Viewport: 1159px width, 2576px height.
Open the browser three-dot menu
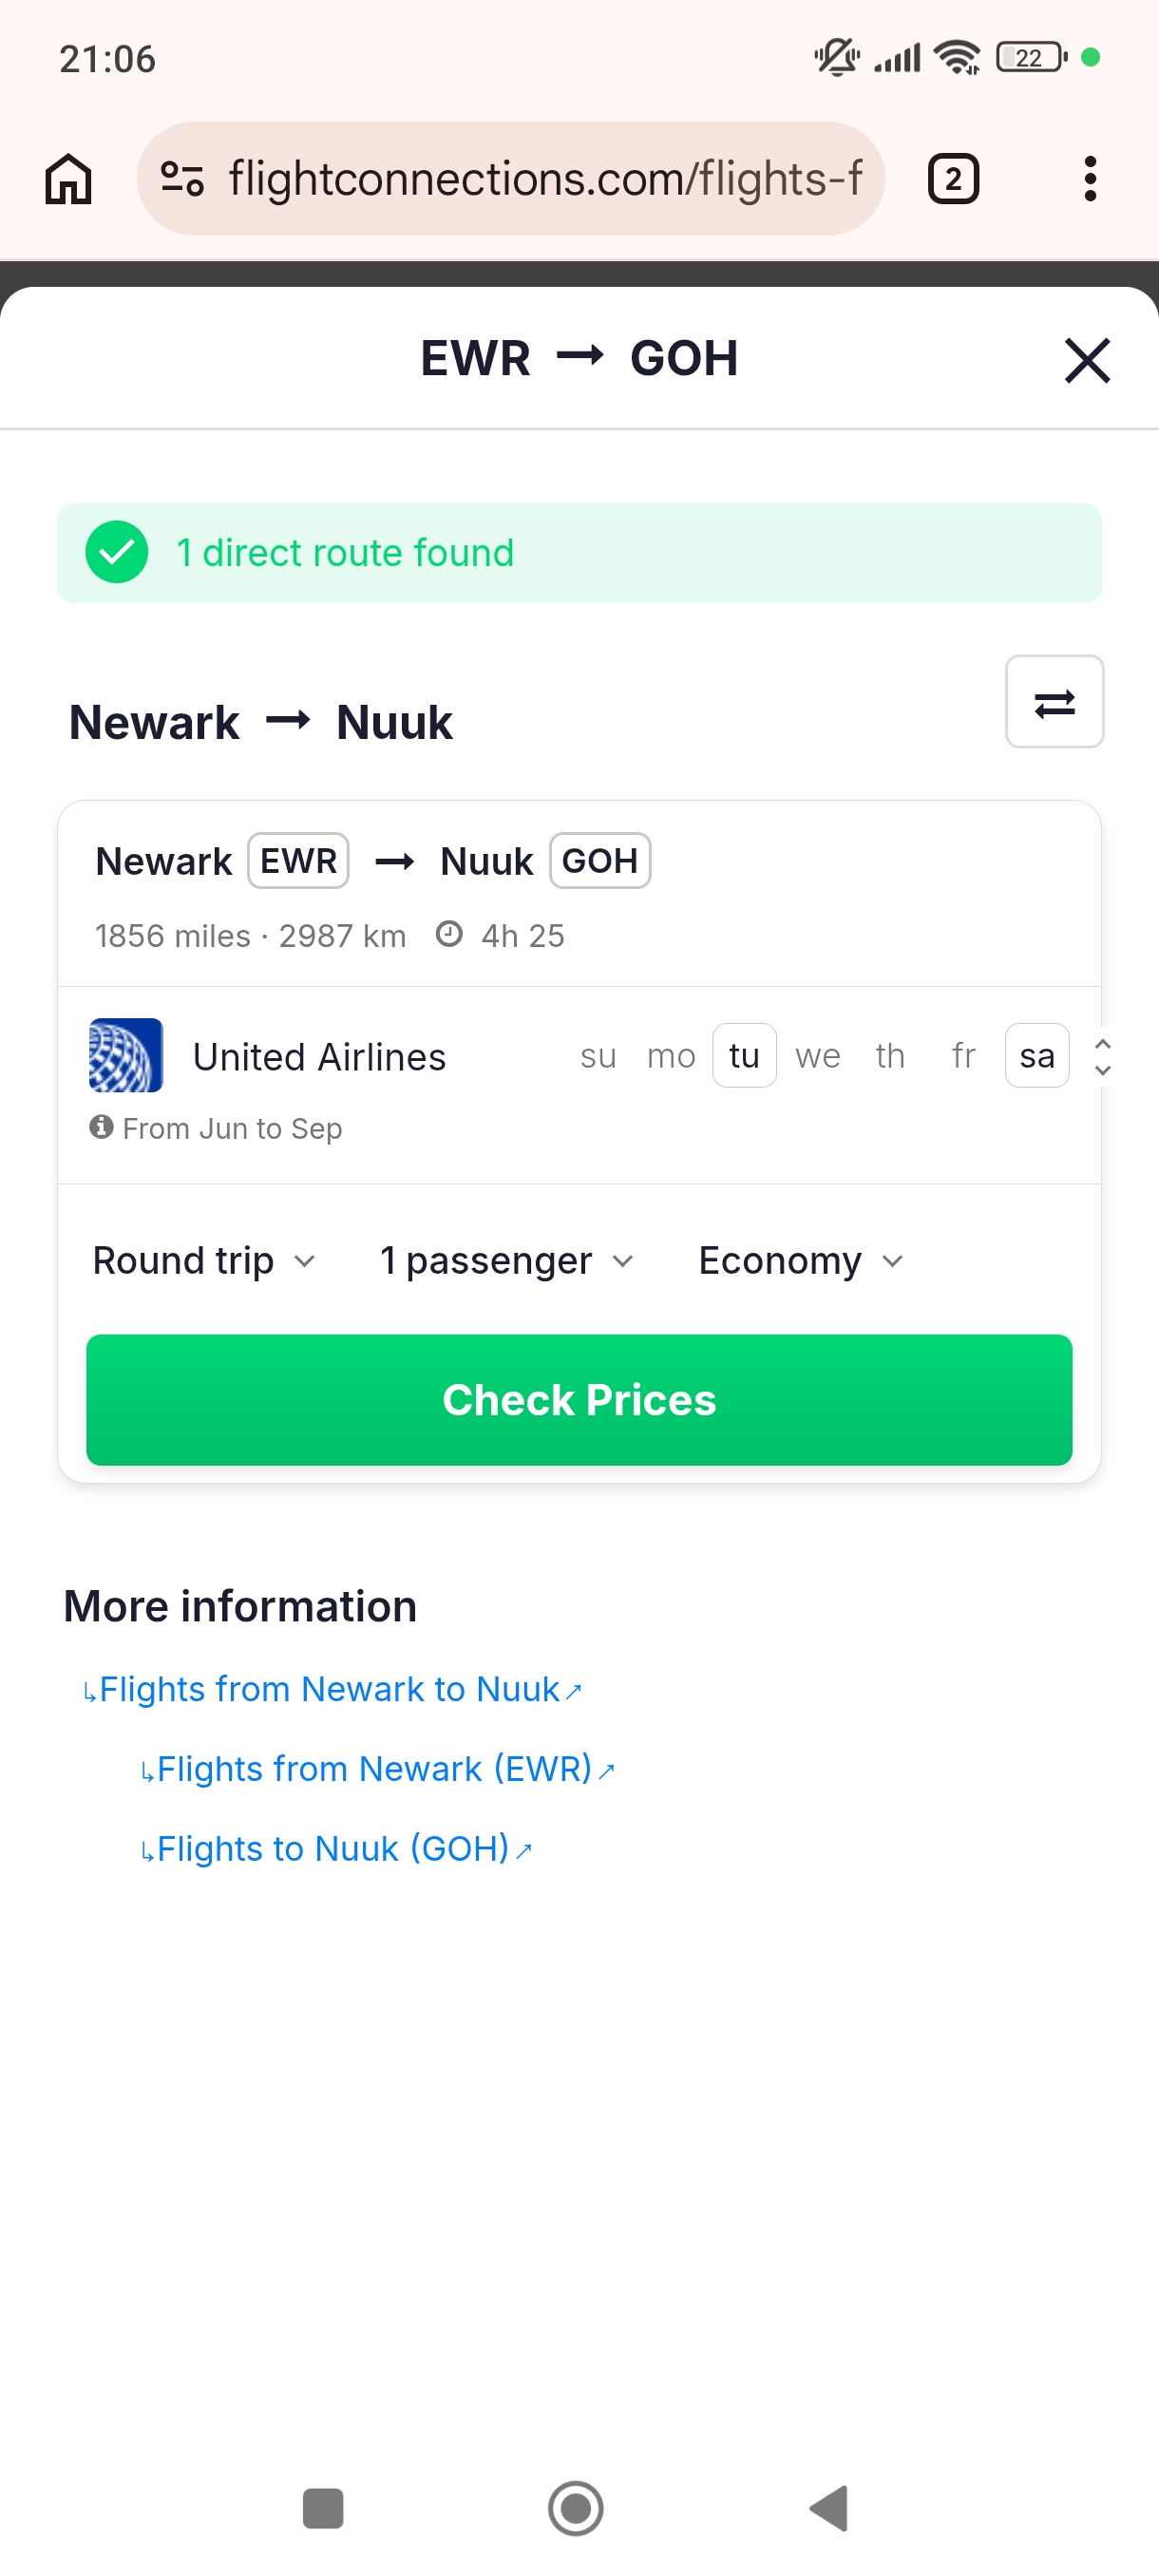click(x=1090, y=179)
